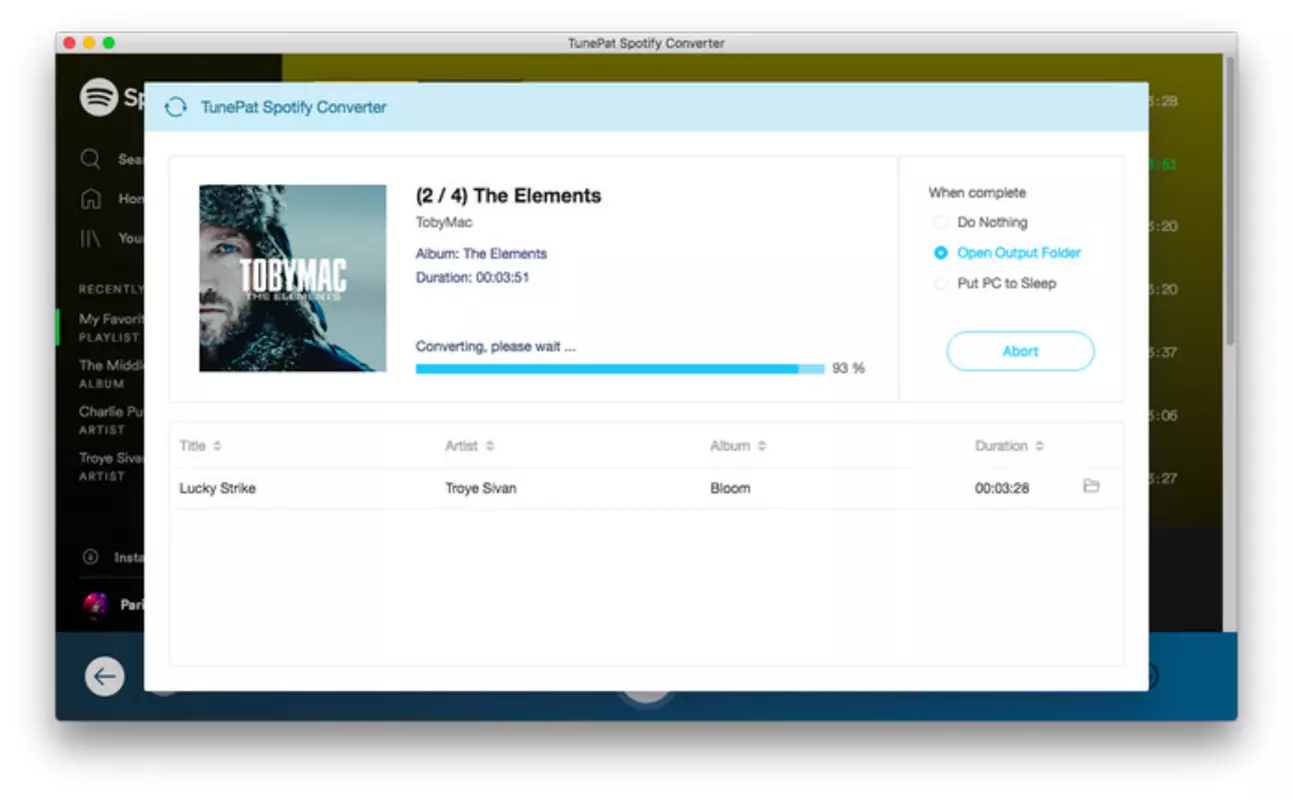Click the Bloom album cell
The height and width of the screenshot is (800, 1293).
pyautogui.click(x=730, y=488)
